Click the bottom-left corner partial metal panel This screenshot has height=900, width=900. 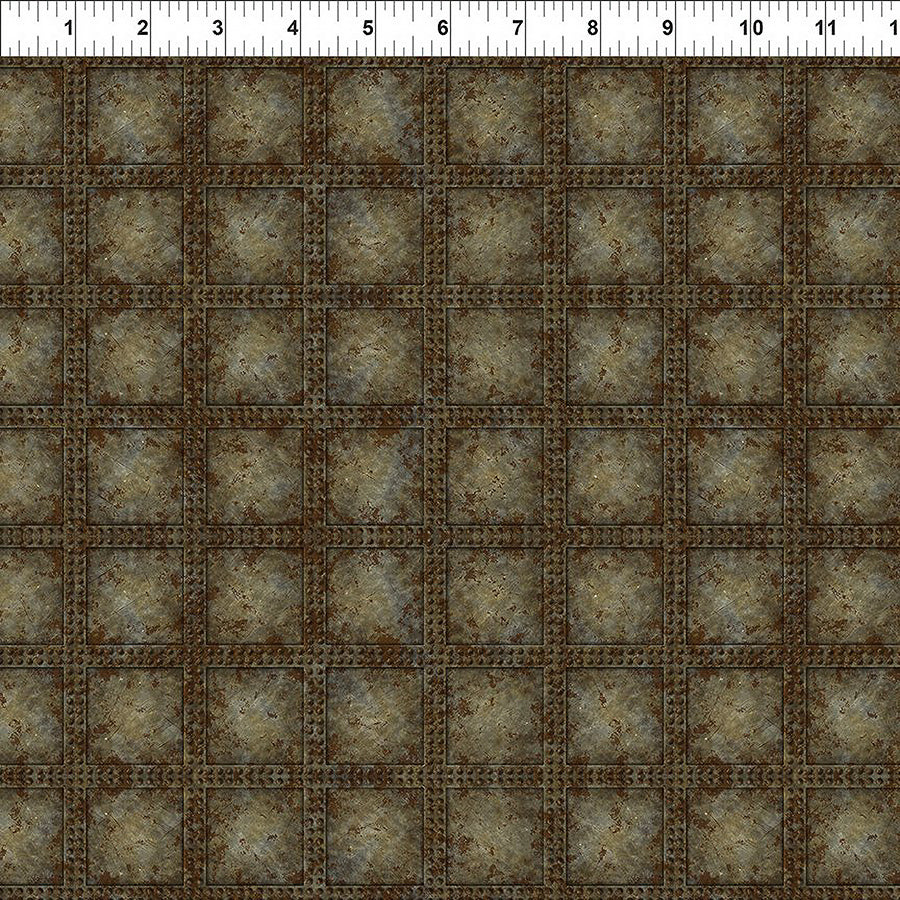tap(30, 843)
